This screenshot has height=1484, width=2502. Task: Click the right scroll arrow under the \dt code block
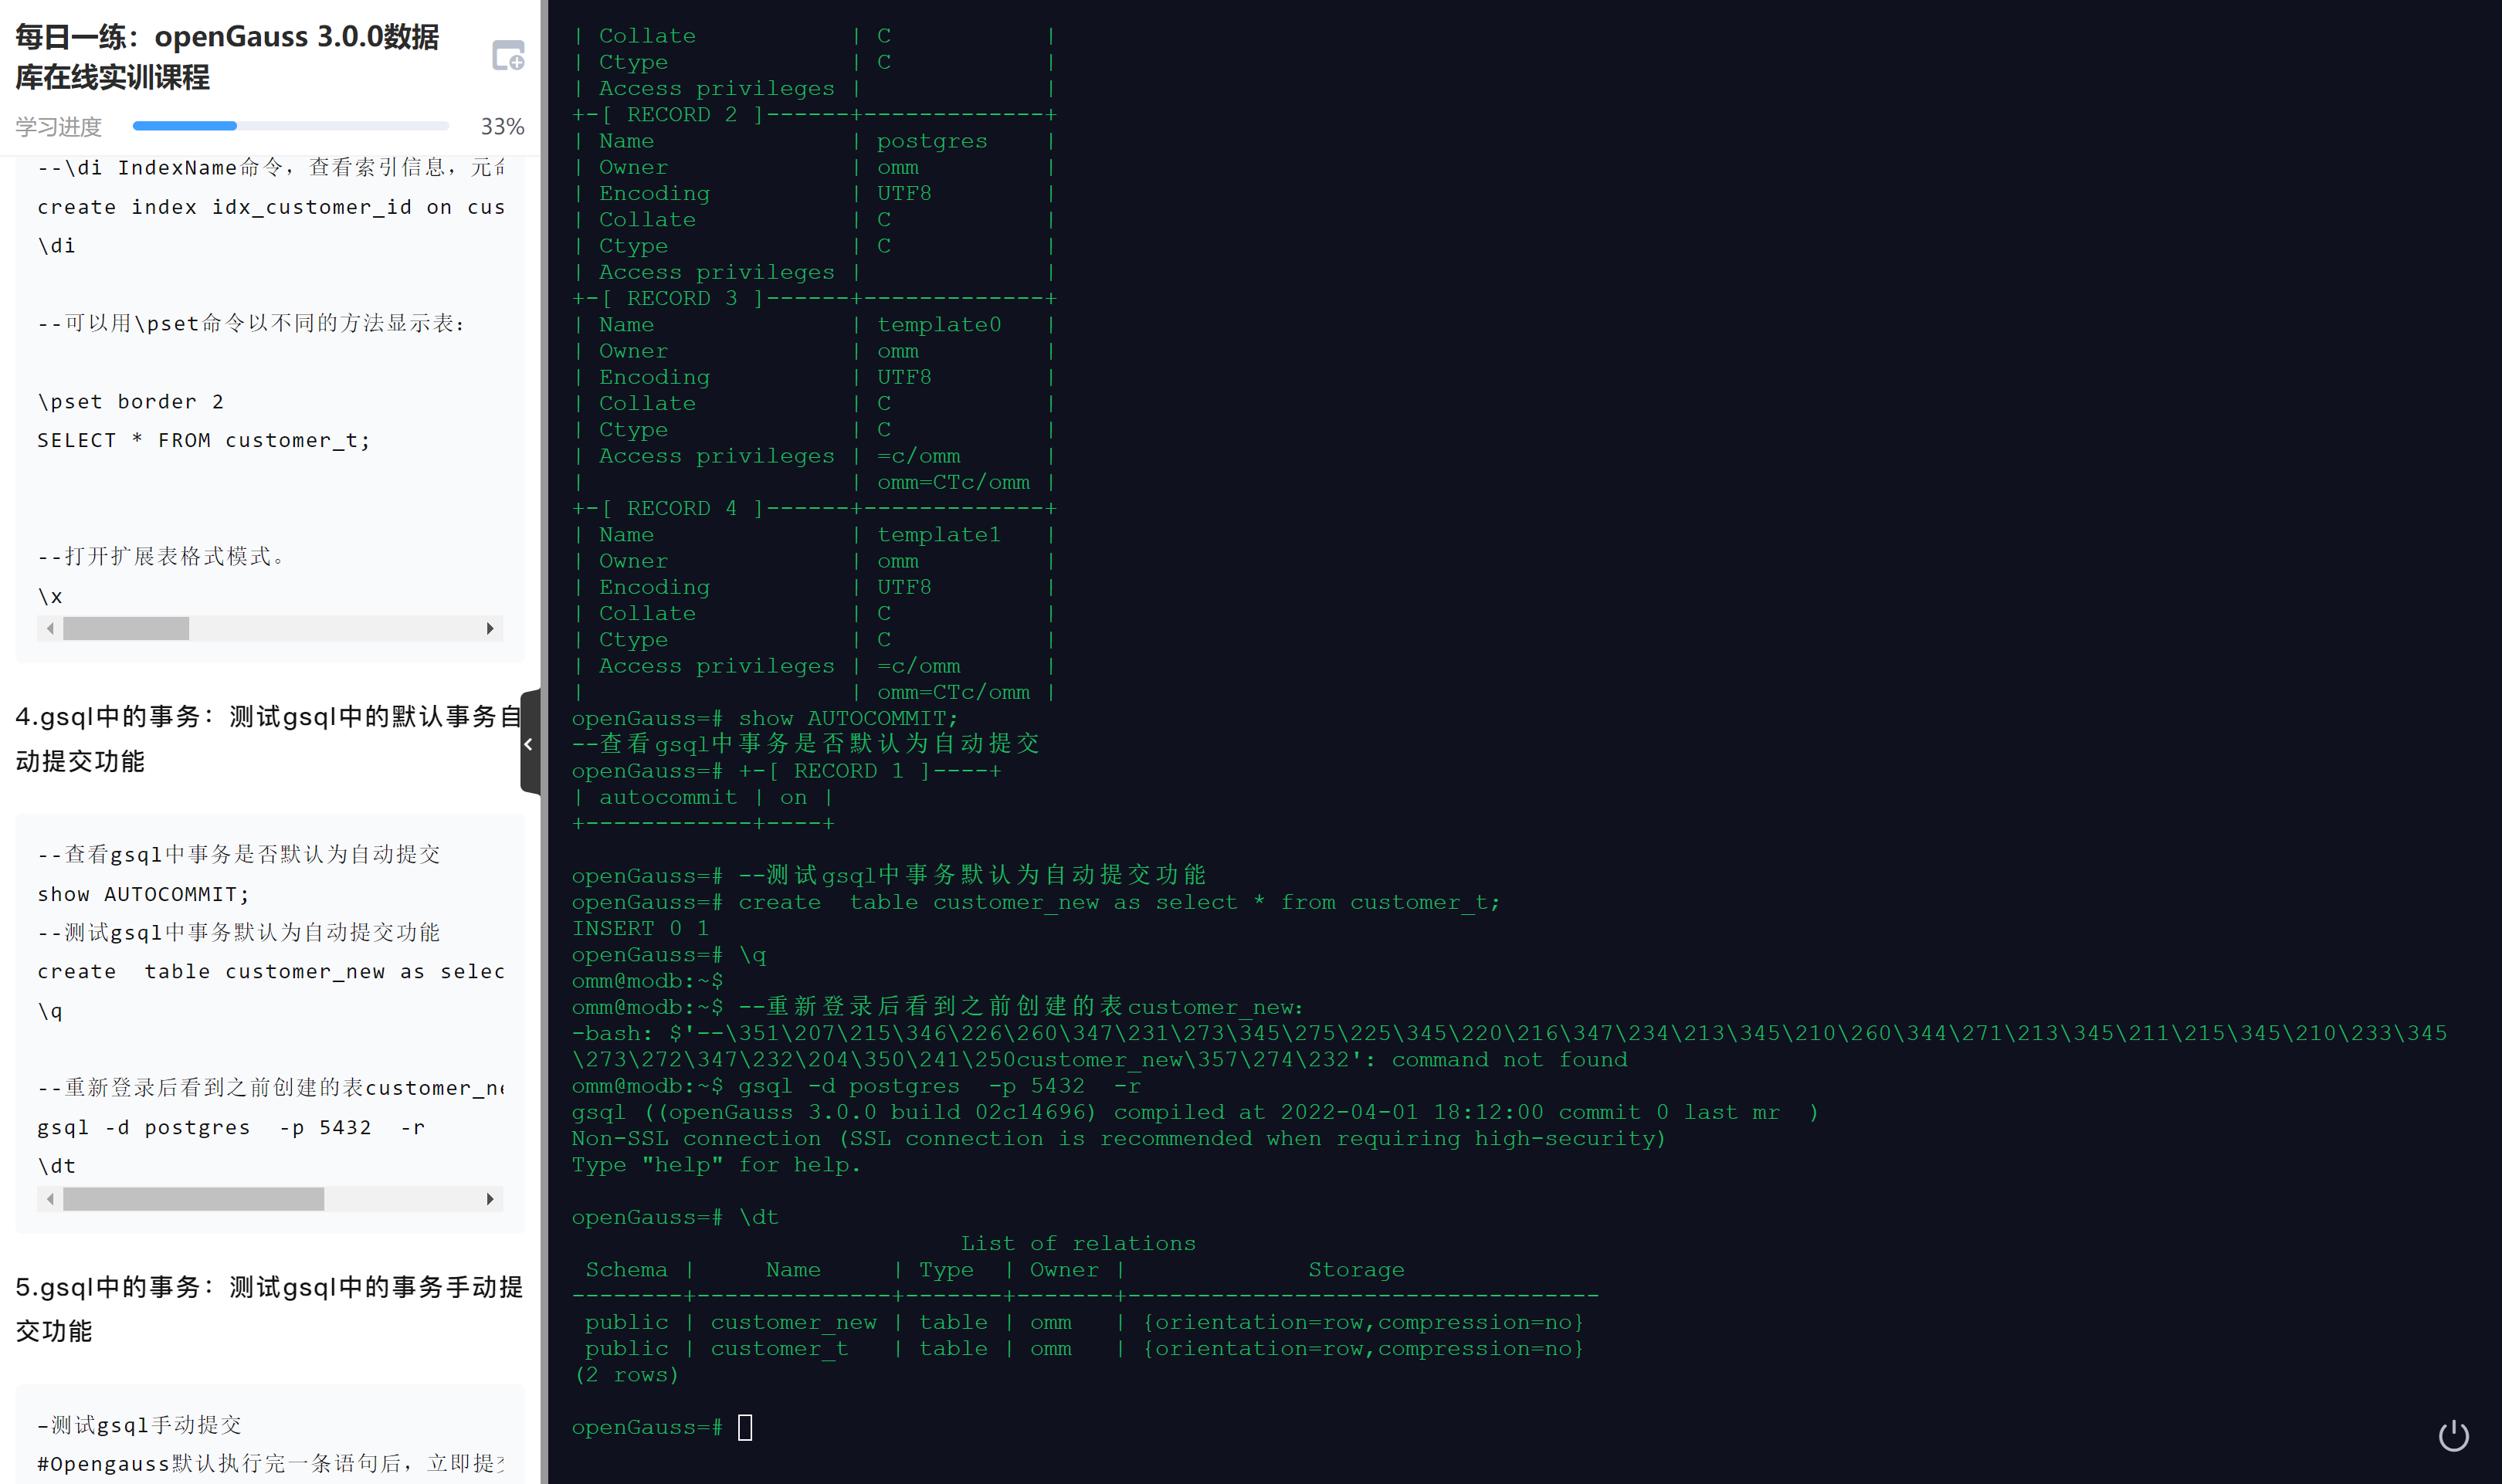[490, 1198]
